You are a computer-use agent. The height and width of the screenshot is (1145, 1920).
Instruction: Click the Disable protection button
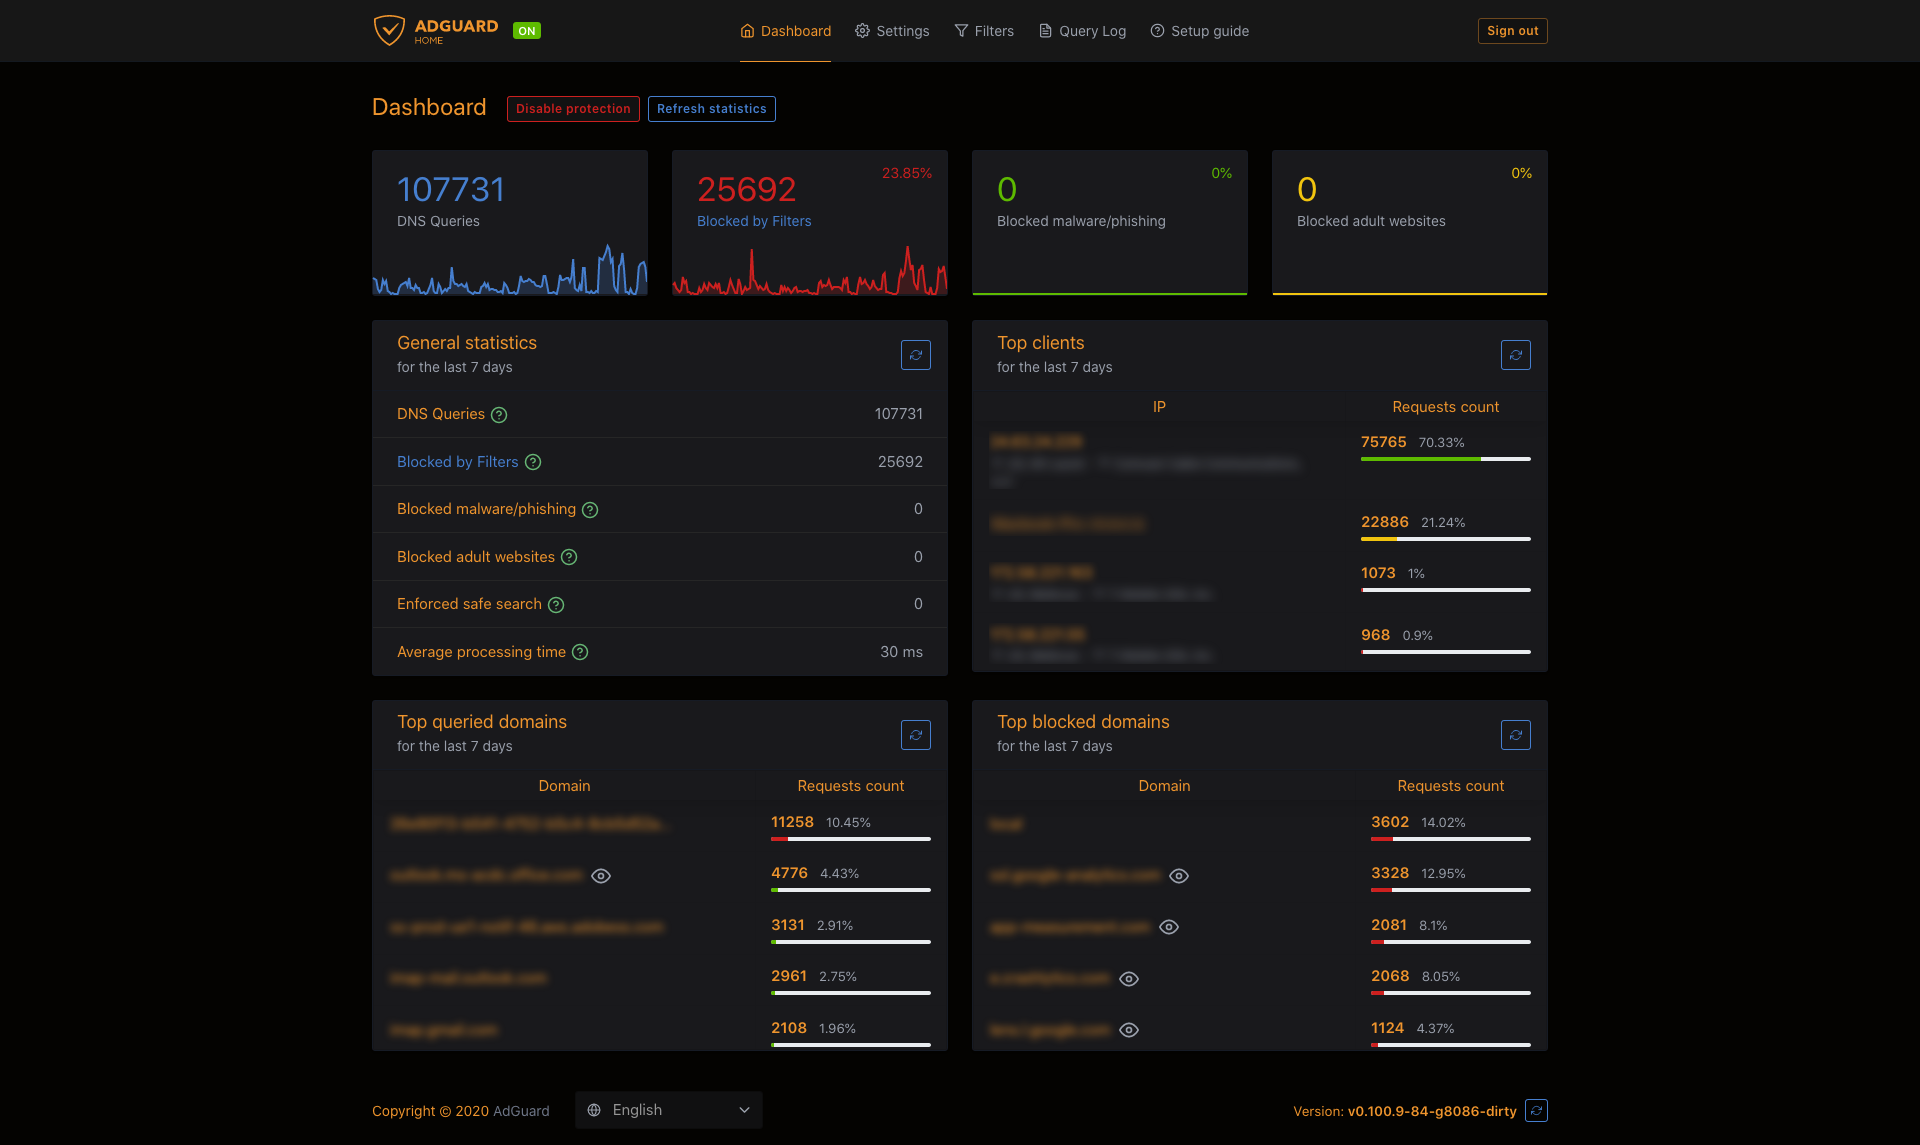tap(573, 109)
